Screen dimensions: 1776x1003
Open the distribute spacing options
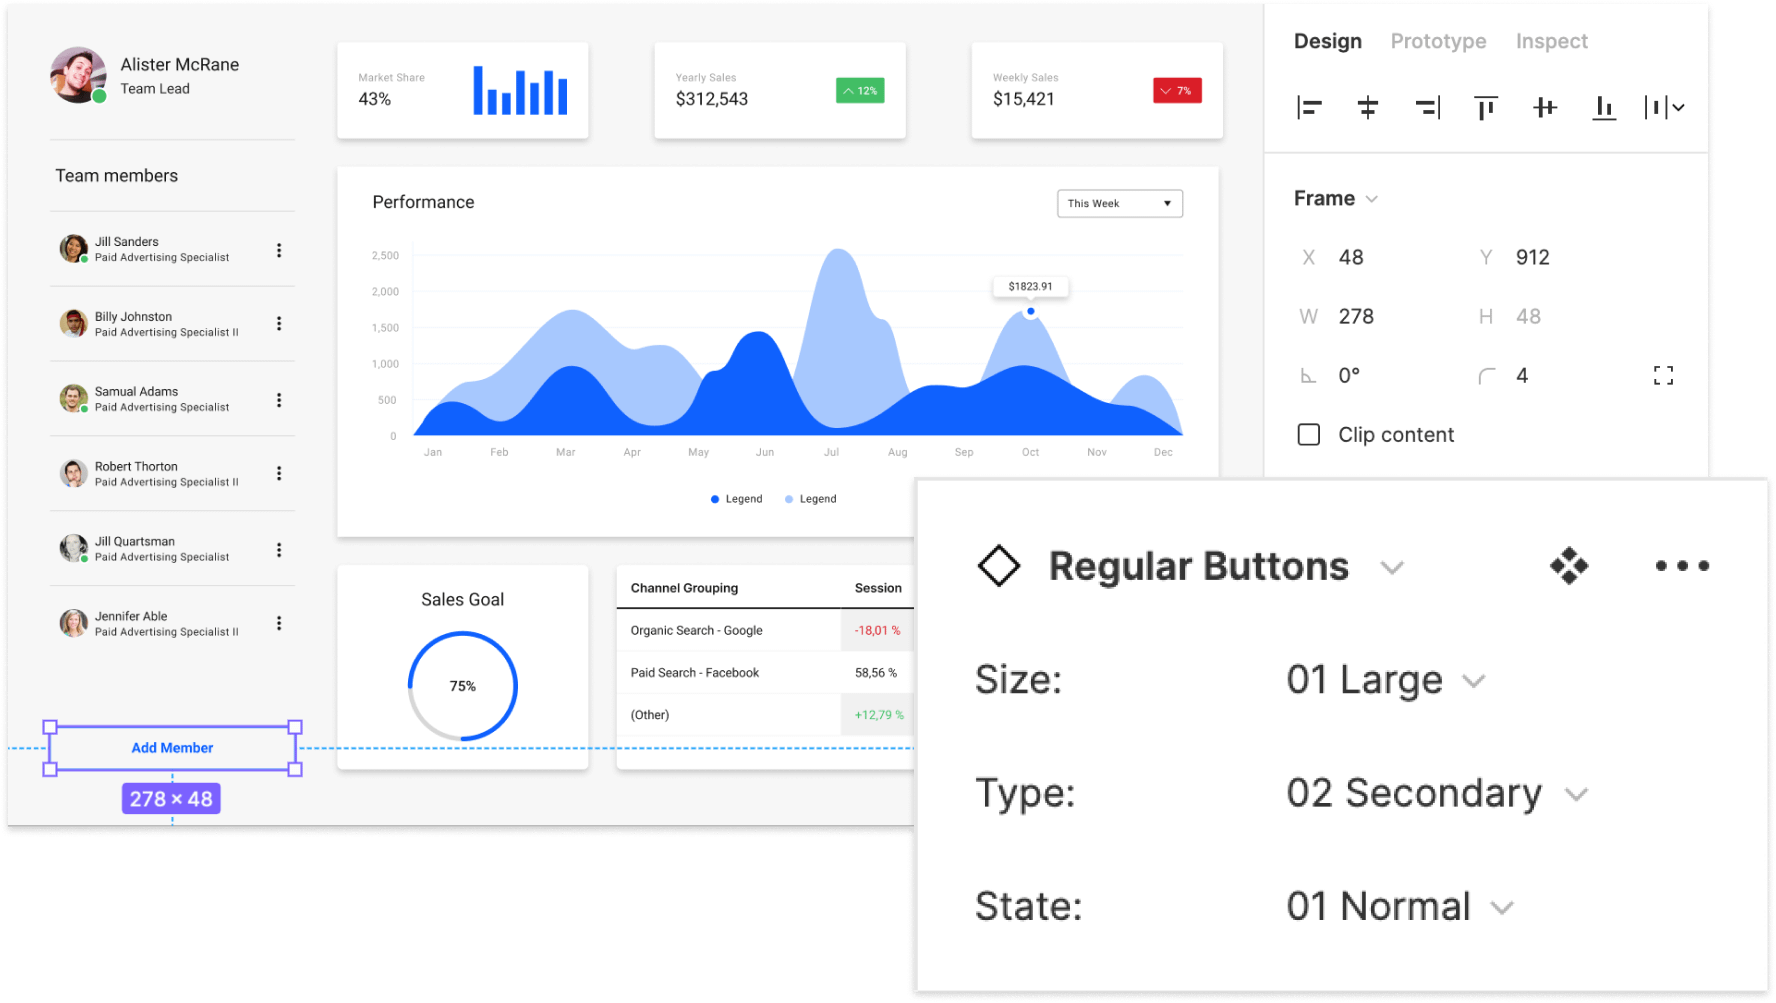click(x=1664, y=107)
